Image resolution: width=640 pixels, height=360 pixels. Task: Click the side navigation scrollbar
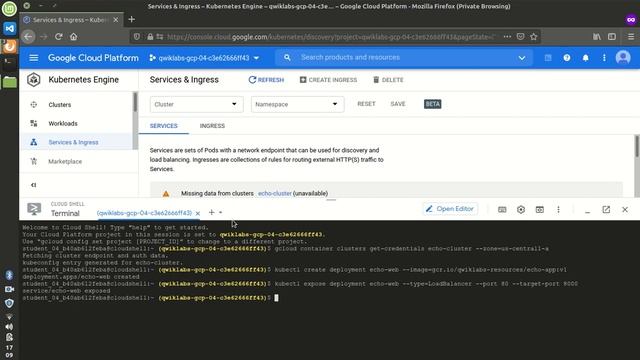pos(135,102)
